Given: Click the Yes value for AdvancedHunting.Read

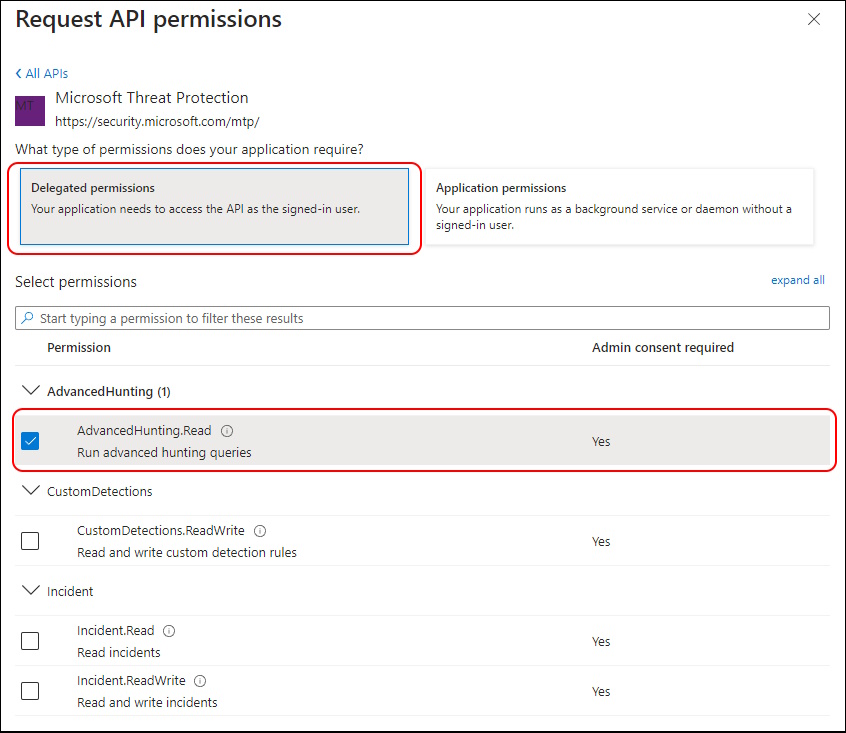Looking at the screenshot, I should (601, 442).
